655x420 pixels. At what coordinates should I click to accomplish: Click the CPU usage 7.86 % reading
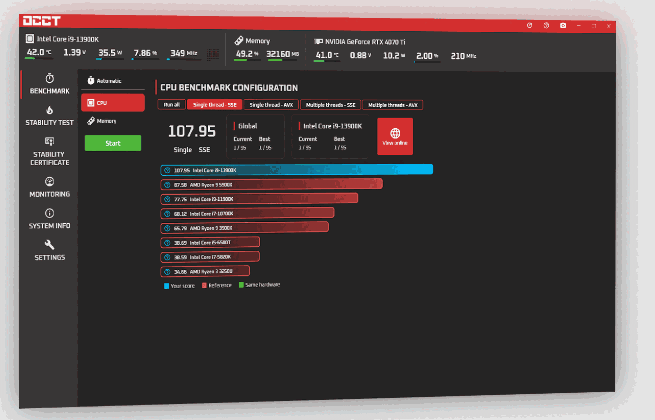point(145,53)
